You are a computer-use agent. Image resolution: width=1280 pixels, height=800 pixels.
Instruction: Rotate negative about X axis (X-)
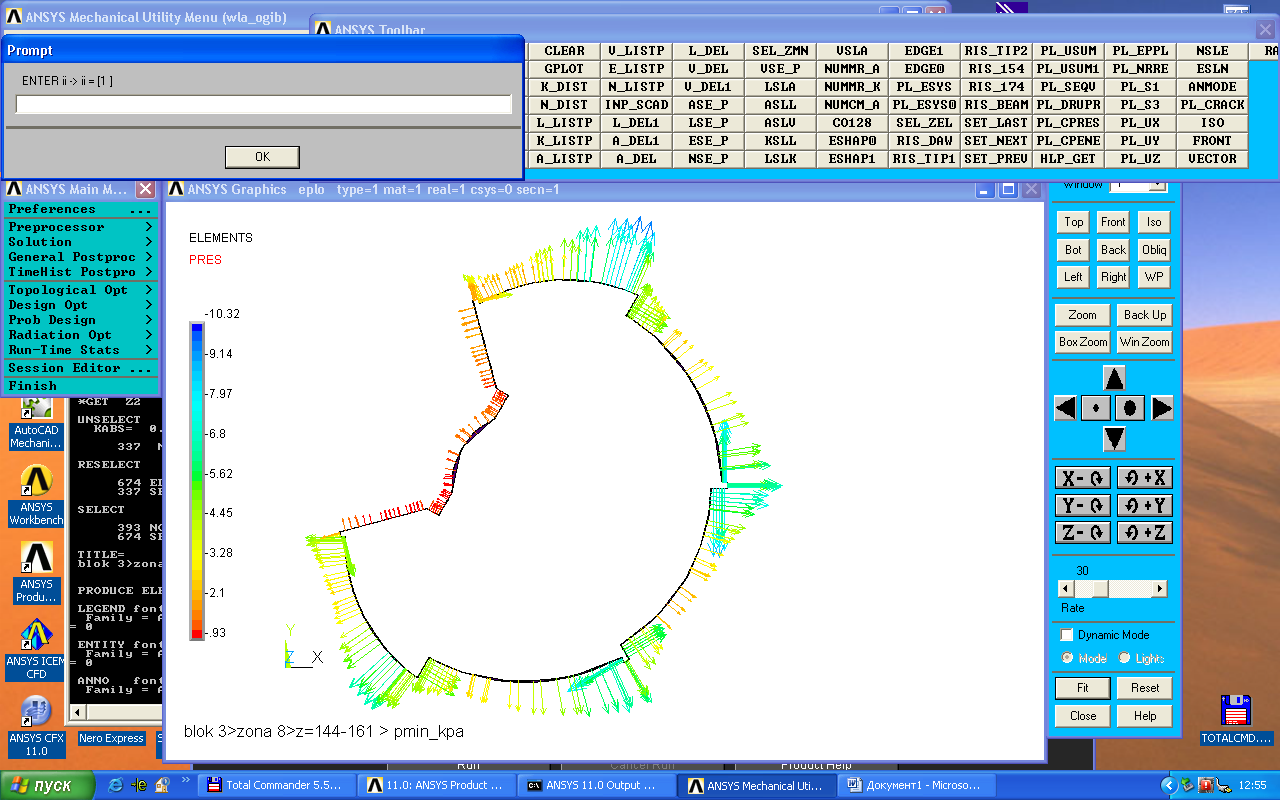tap(1082, 478)
